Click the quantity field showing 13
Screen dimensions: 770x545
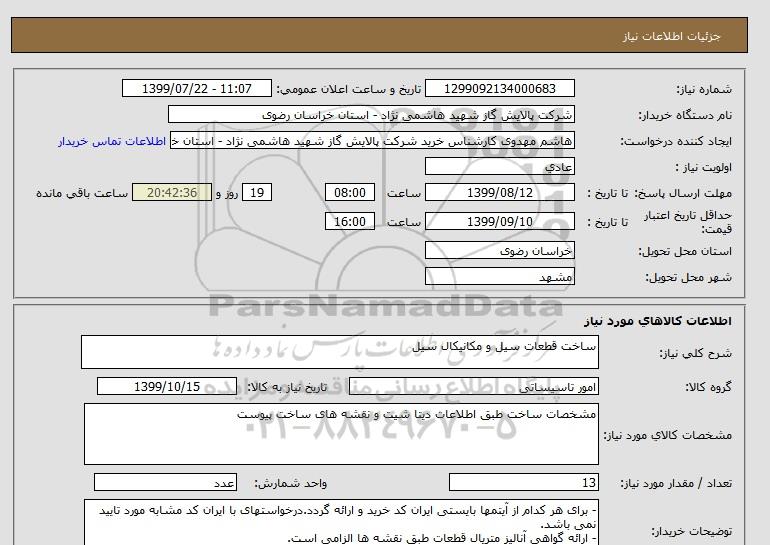[524, 483]
